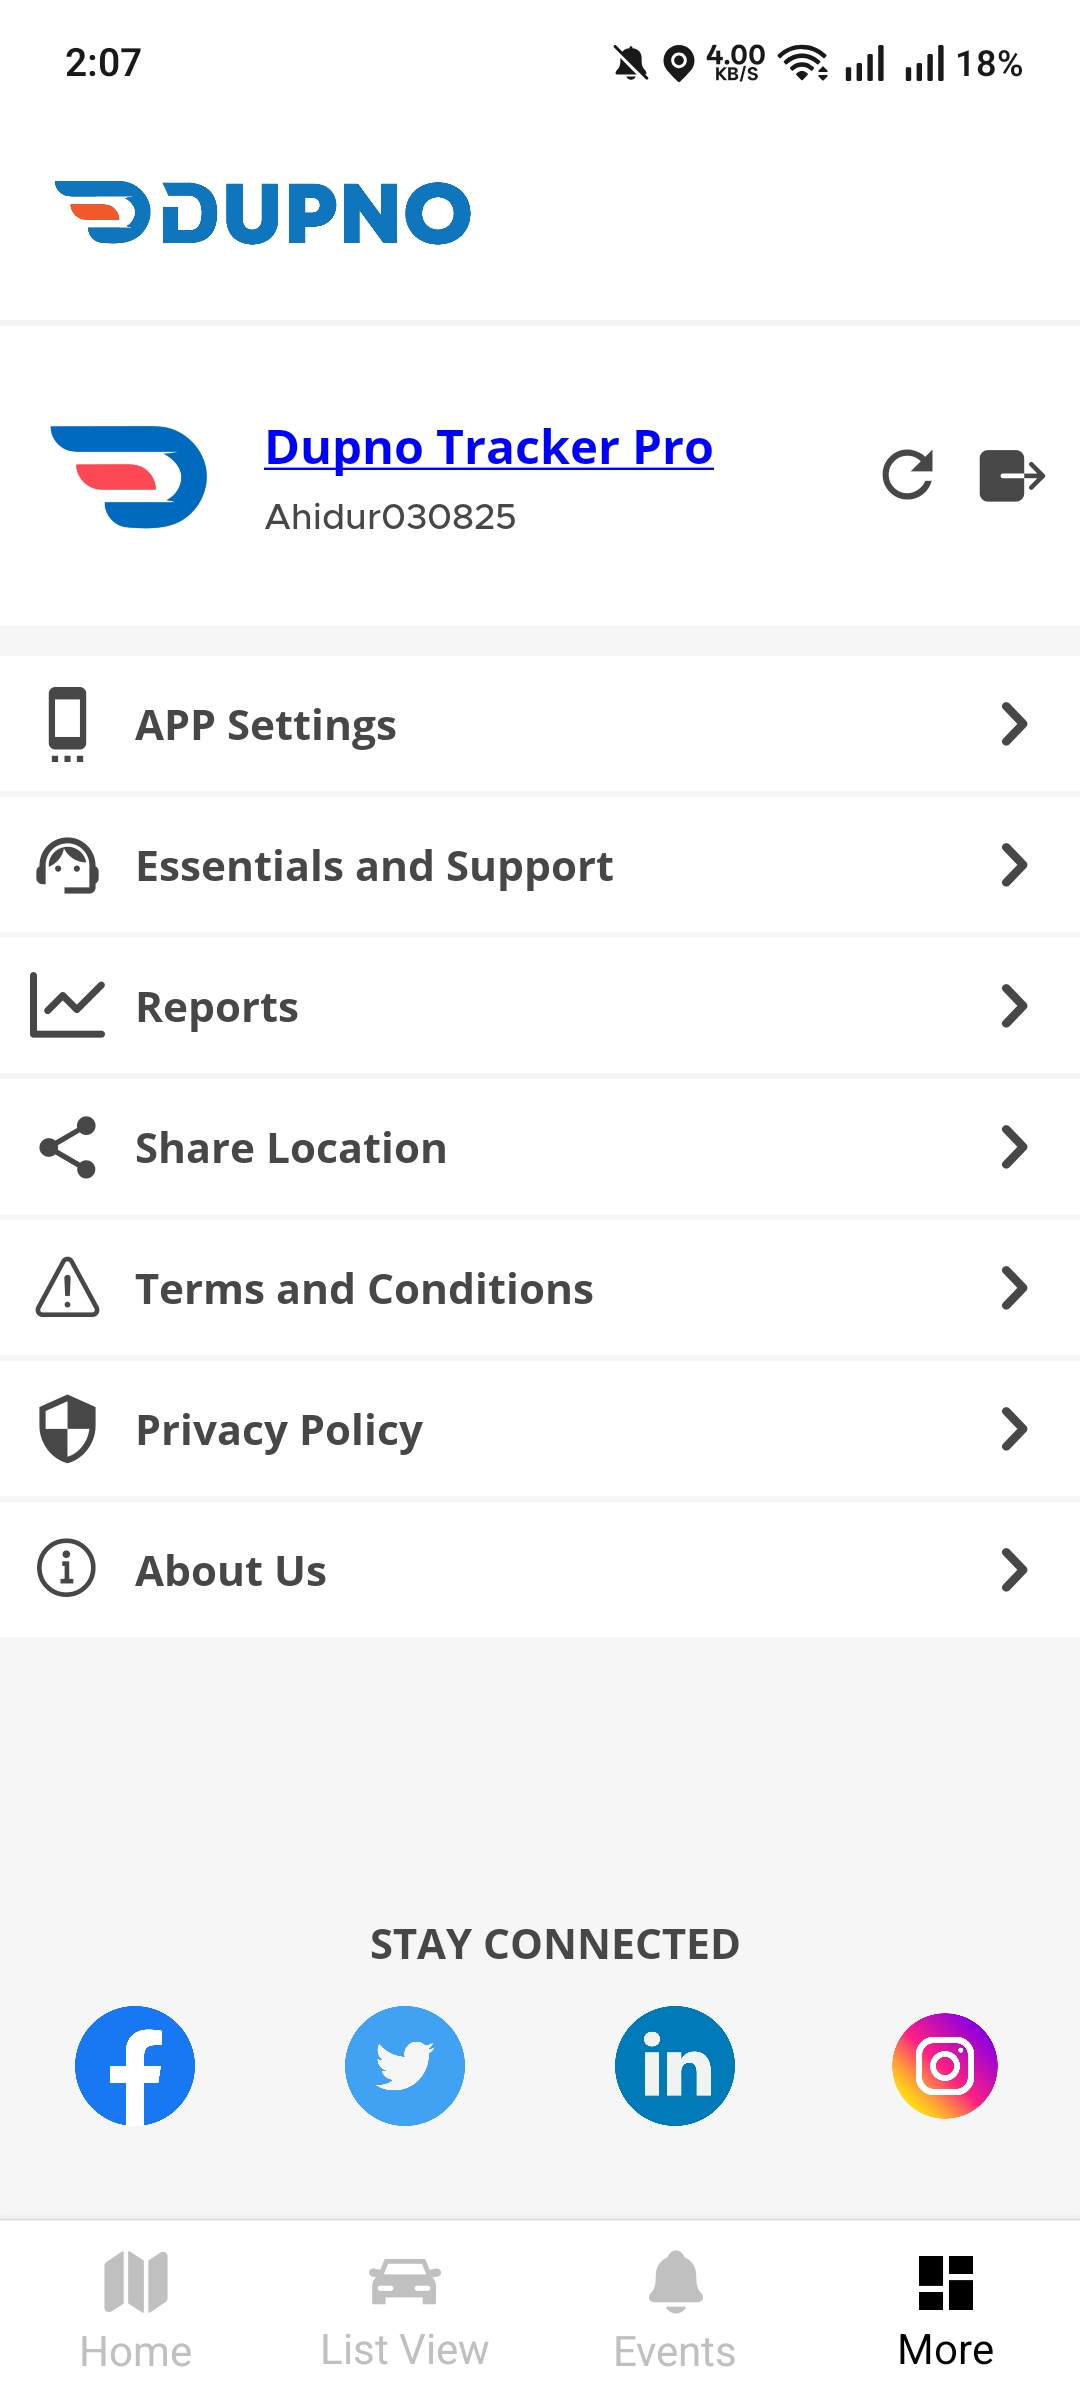Open Terms and Conditions menu entry
The image size is (1080, 2400).
click(540, 1288)
